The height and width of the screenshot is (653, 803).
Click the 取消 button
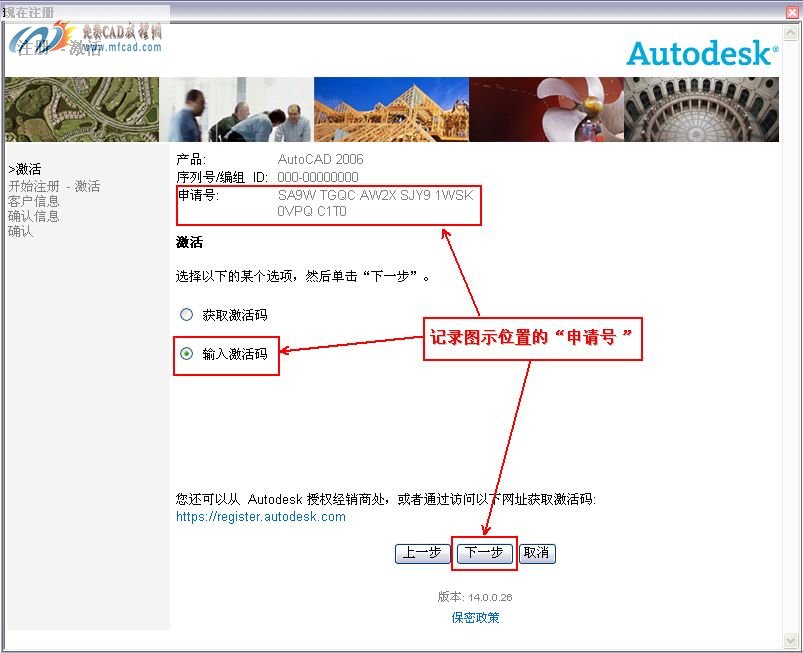537,553
